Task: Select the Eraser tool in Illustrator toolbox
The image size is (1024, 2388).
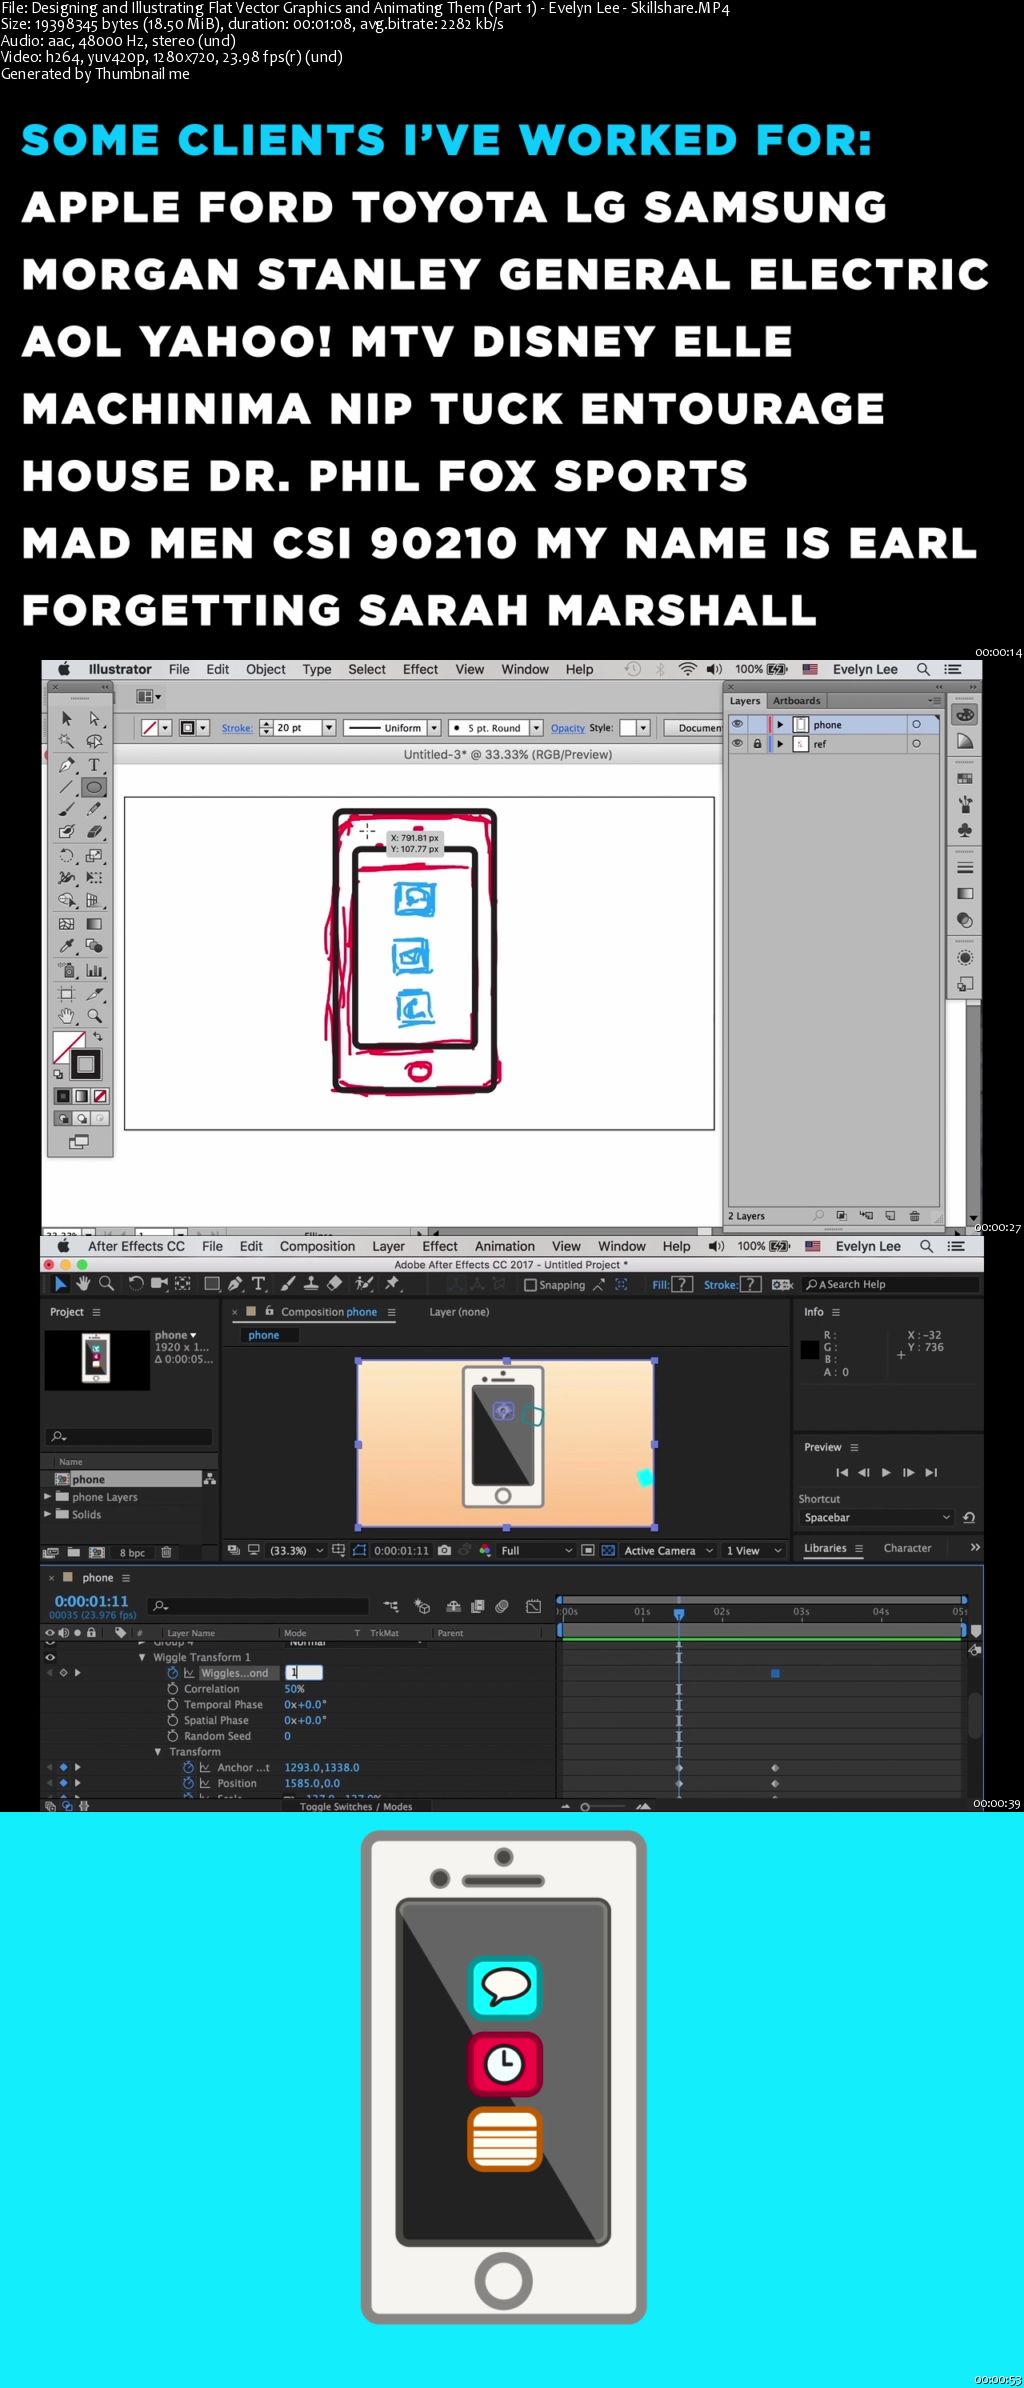Action: click(x=94, y=831)
